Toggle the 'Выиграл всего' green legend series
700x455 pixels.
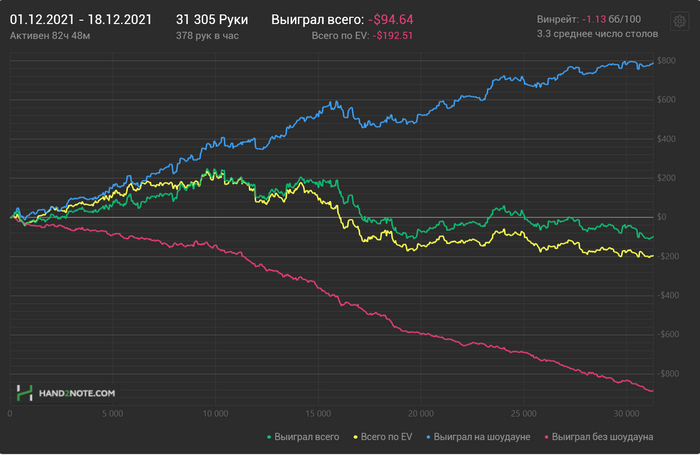303,437
